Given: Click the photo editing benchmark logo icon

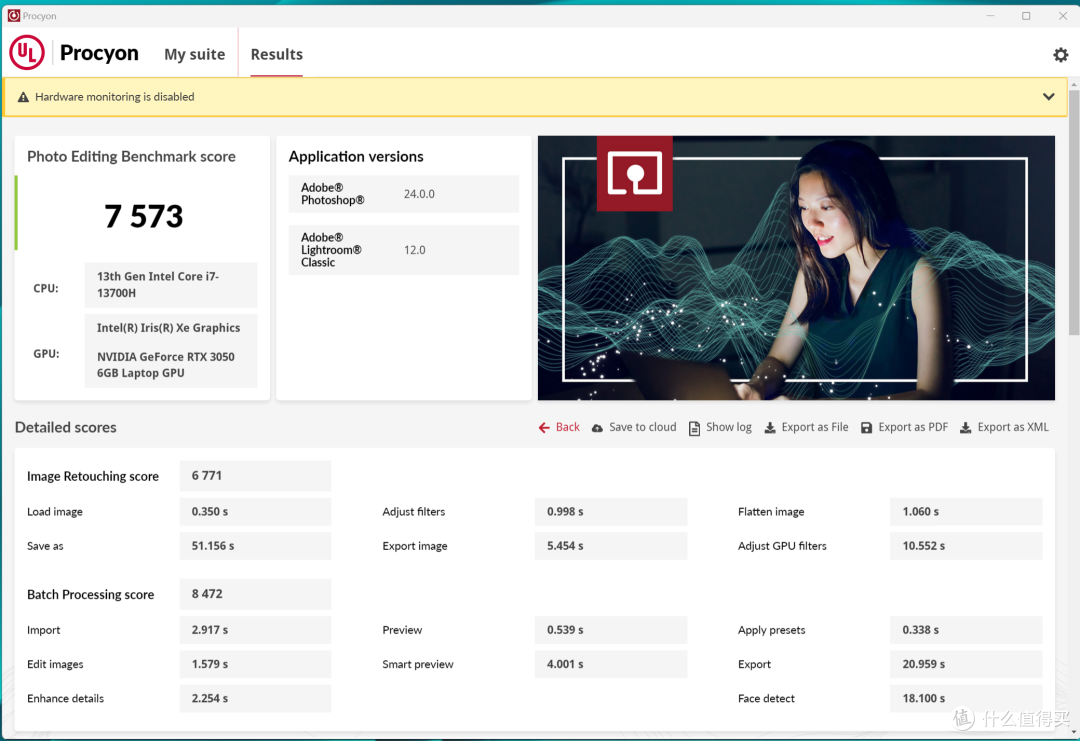Looking at the screenshot, I should (634, 173).
